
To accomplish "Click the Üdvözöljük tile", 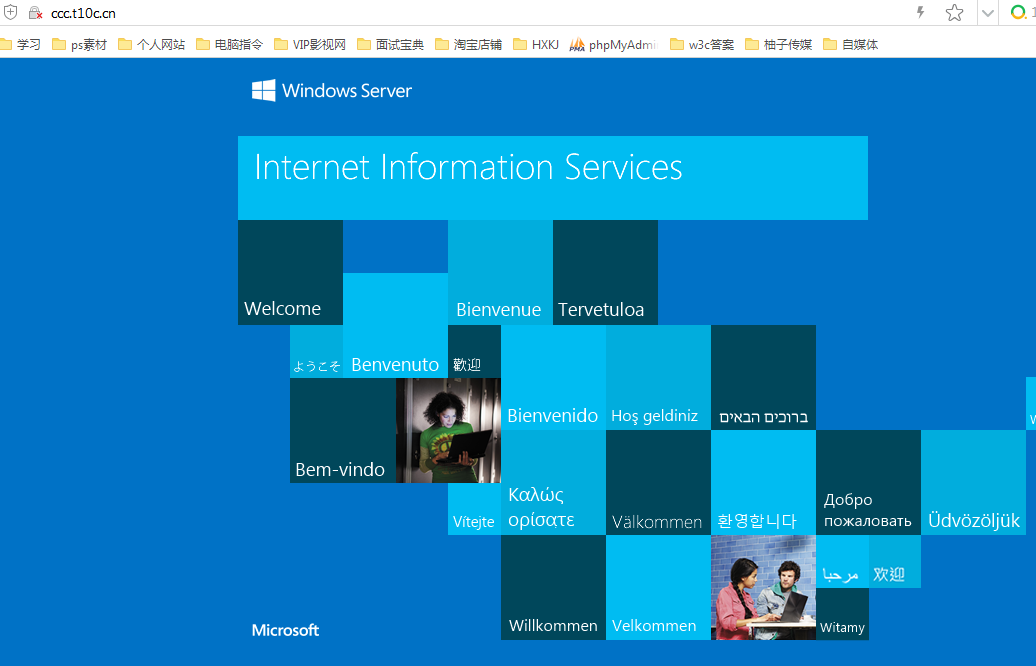I will (x=973, y=482).
